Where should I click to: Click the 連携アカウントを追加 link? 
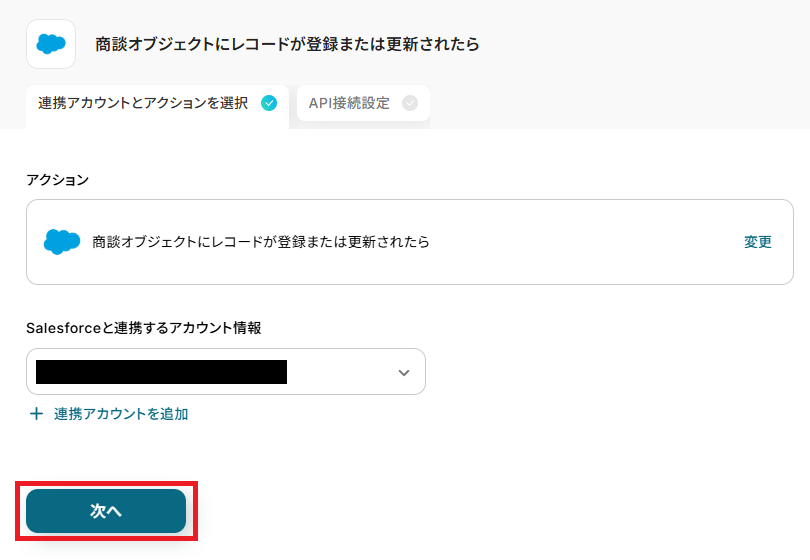[x=121, y=414]
